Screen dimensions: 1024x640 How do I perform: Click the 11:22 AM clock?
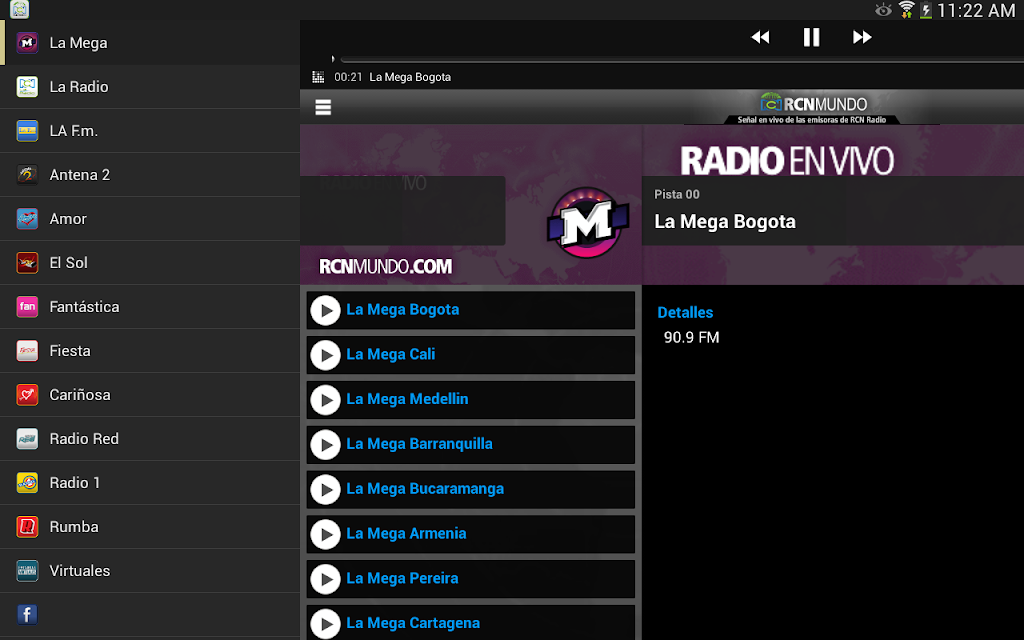tap(976, 10)
